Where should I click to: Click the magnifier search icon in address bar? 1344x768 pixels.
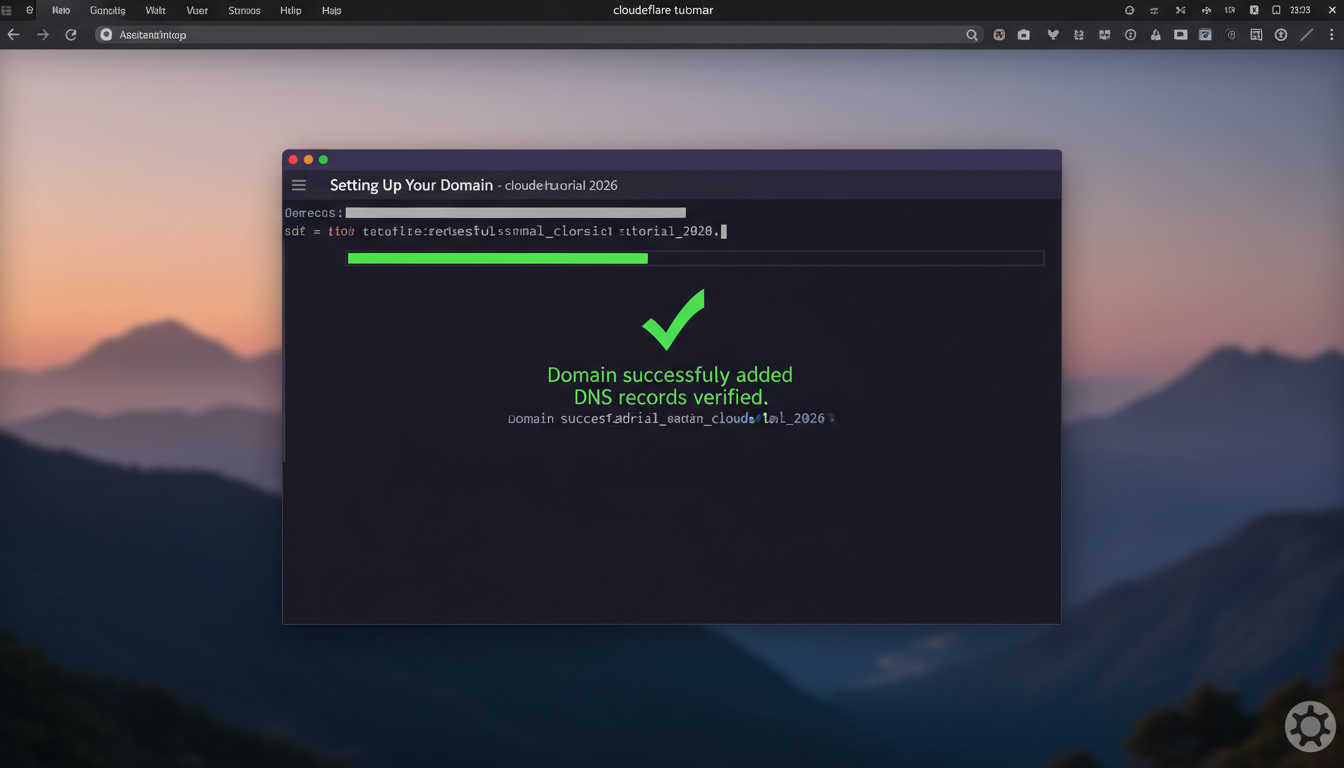pos(971,34)
